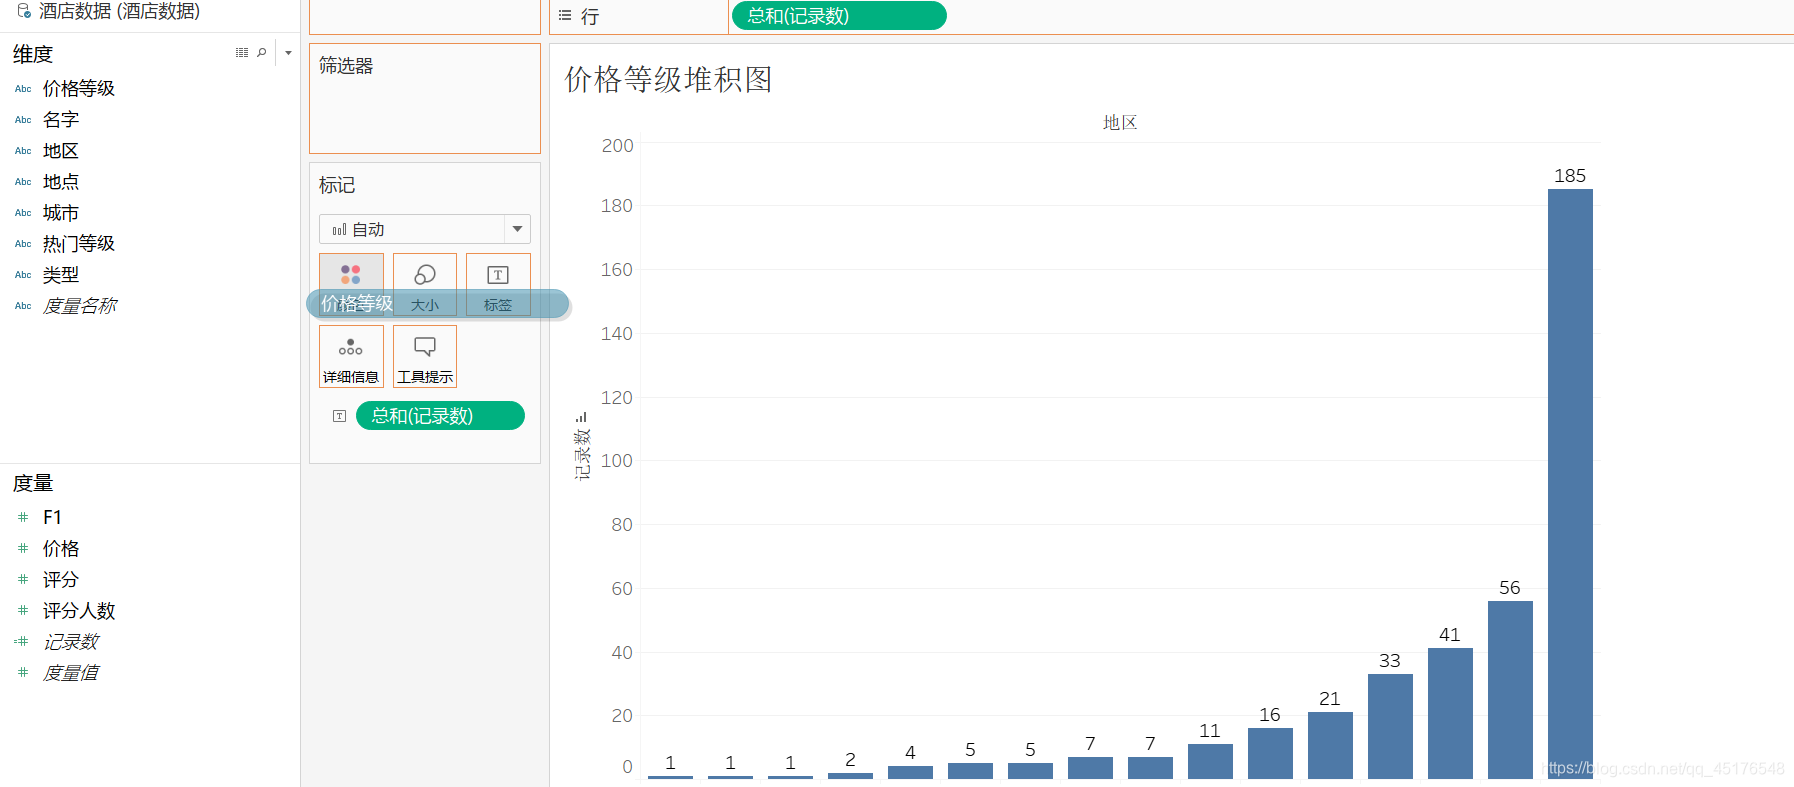Click the dragged 价格等级 pill over marks
The image size is (1794, 787).
click(438, 304)
